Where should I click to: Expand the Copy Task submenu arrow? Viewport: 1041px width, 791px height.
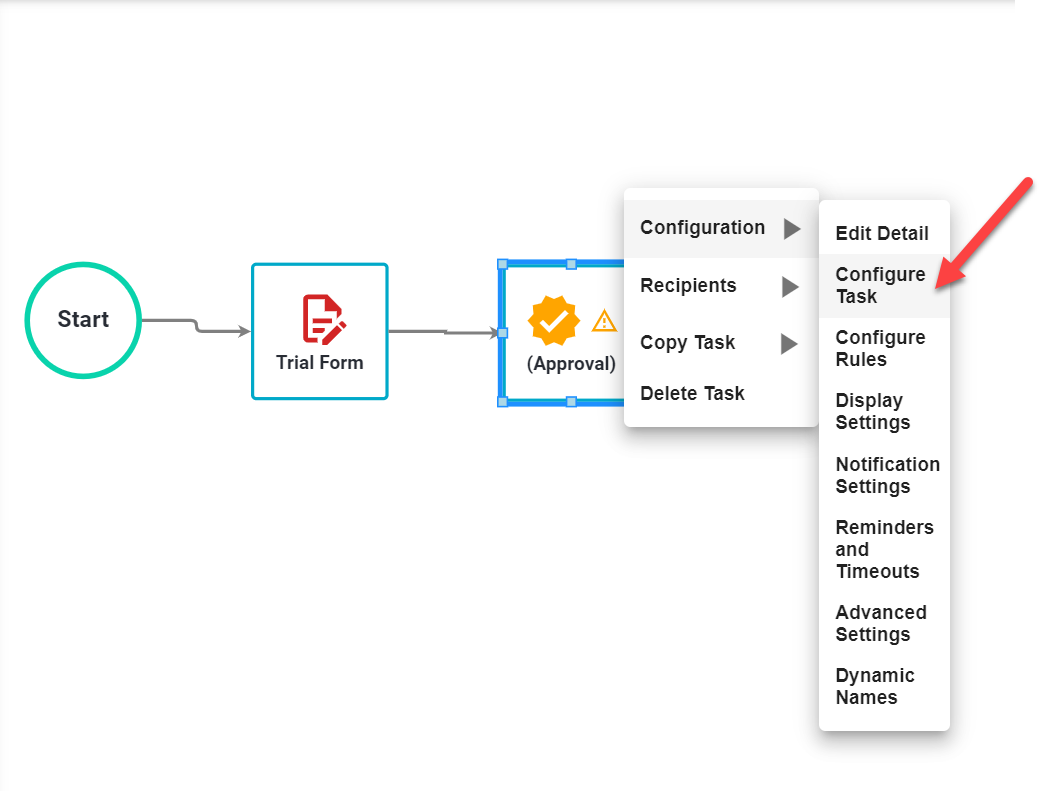[x=789, y=344]
